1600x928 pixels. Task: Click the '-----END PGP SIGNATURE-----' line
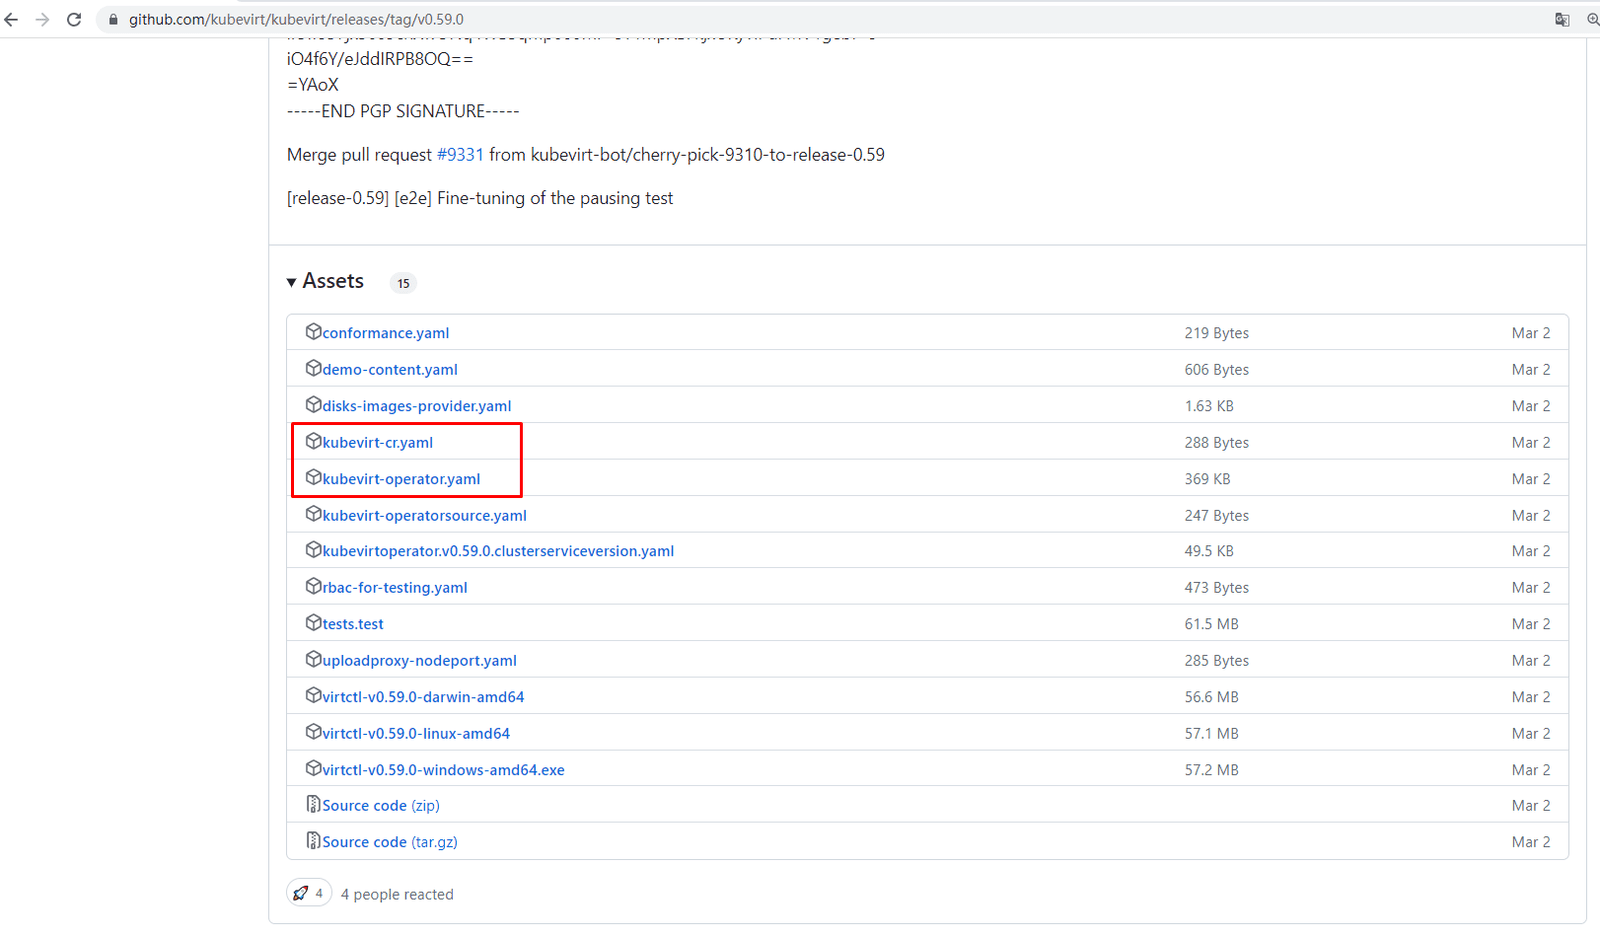coord(403,111)
